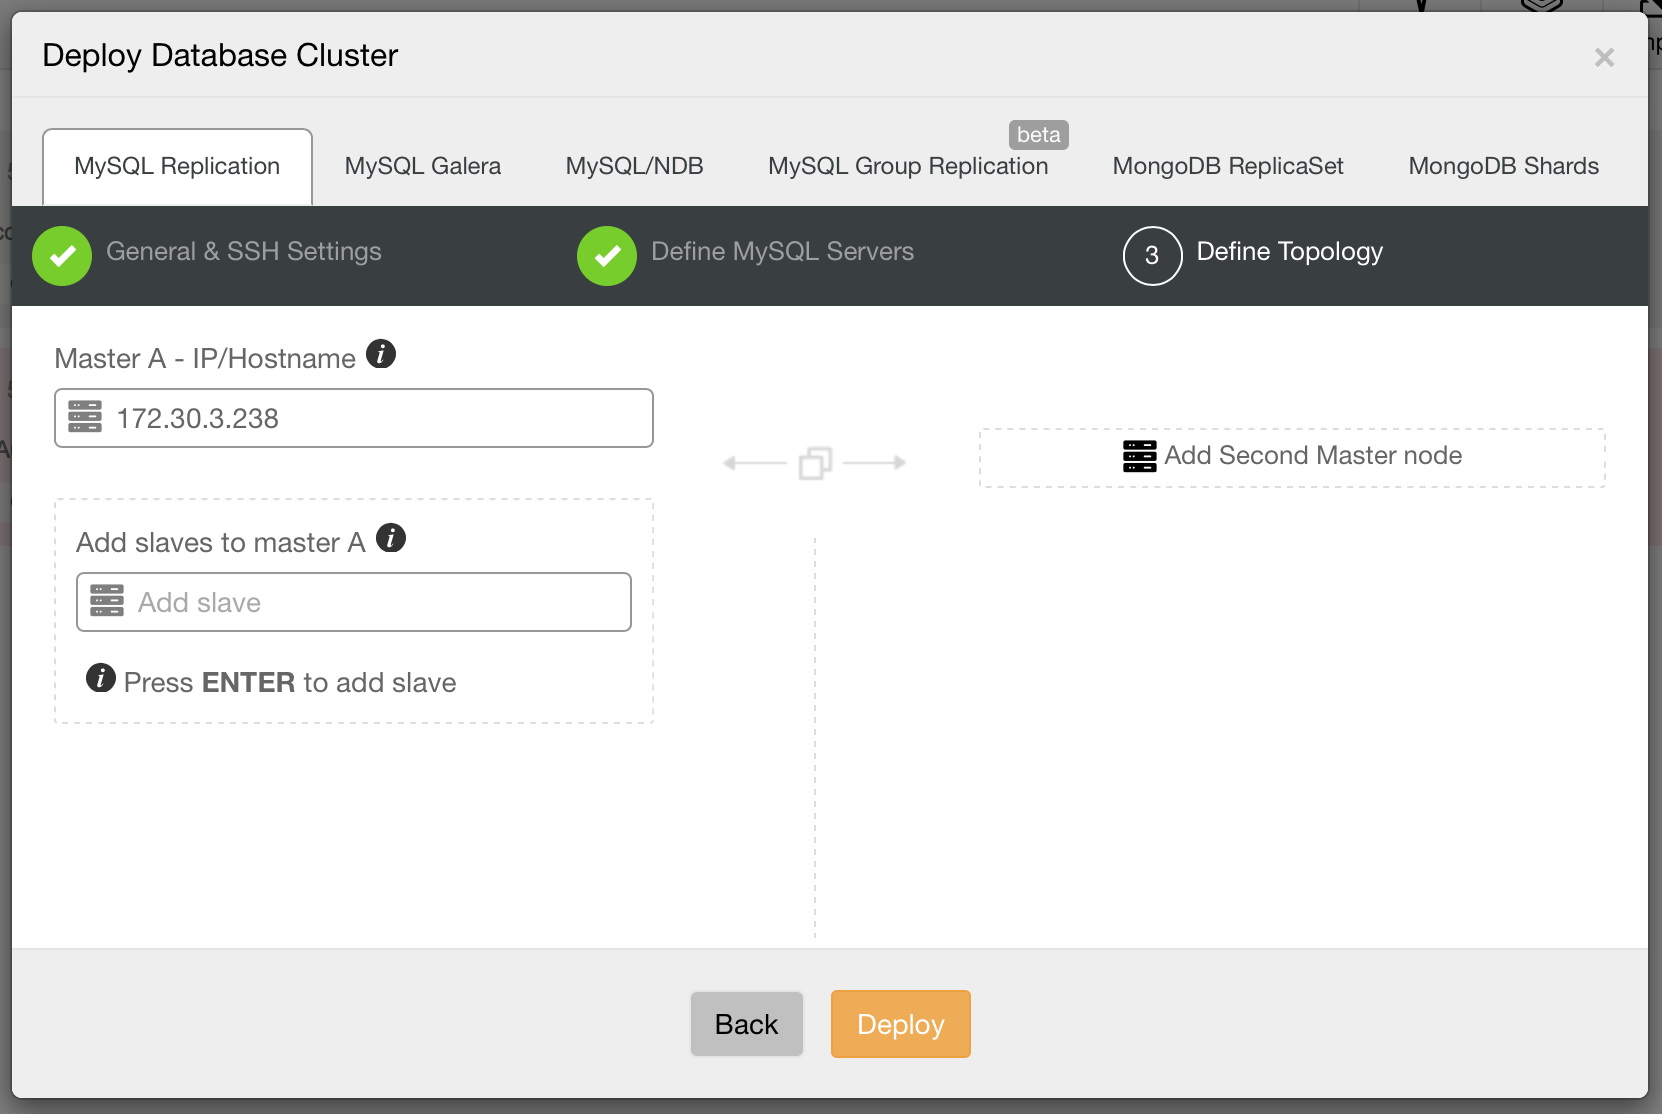Click Add Second Master node
The width and height of the screenshot is (1662, 1114).
(1292, 458)
